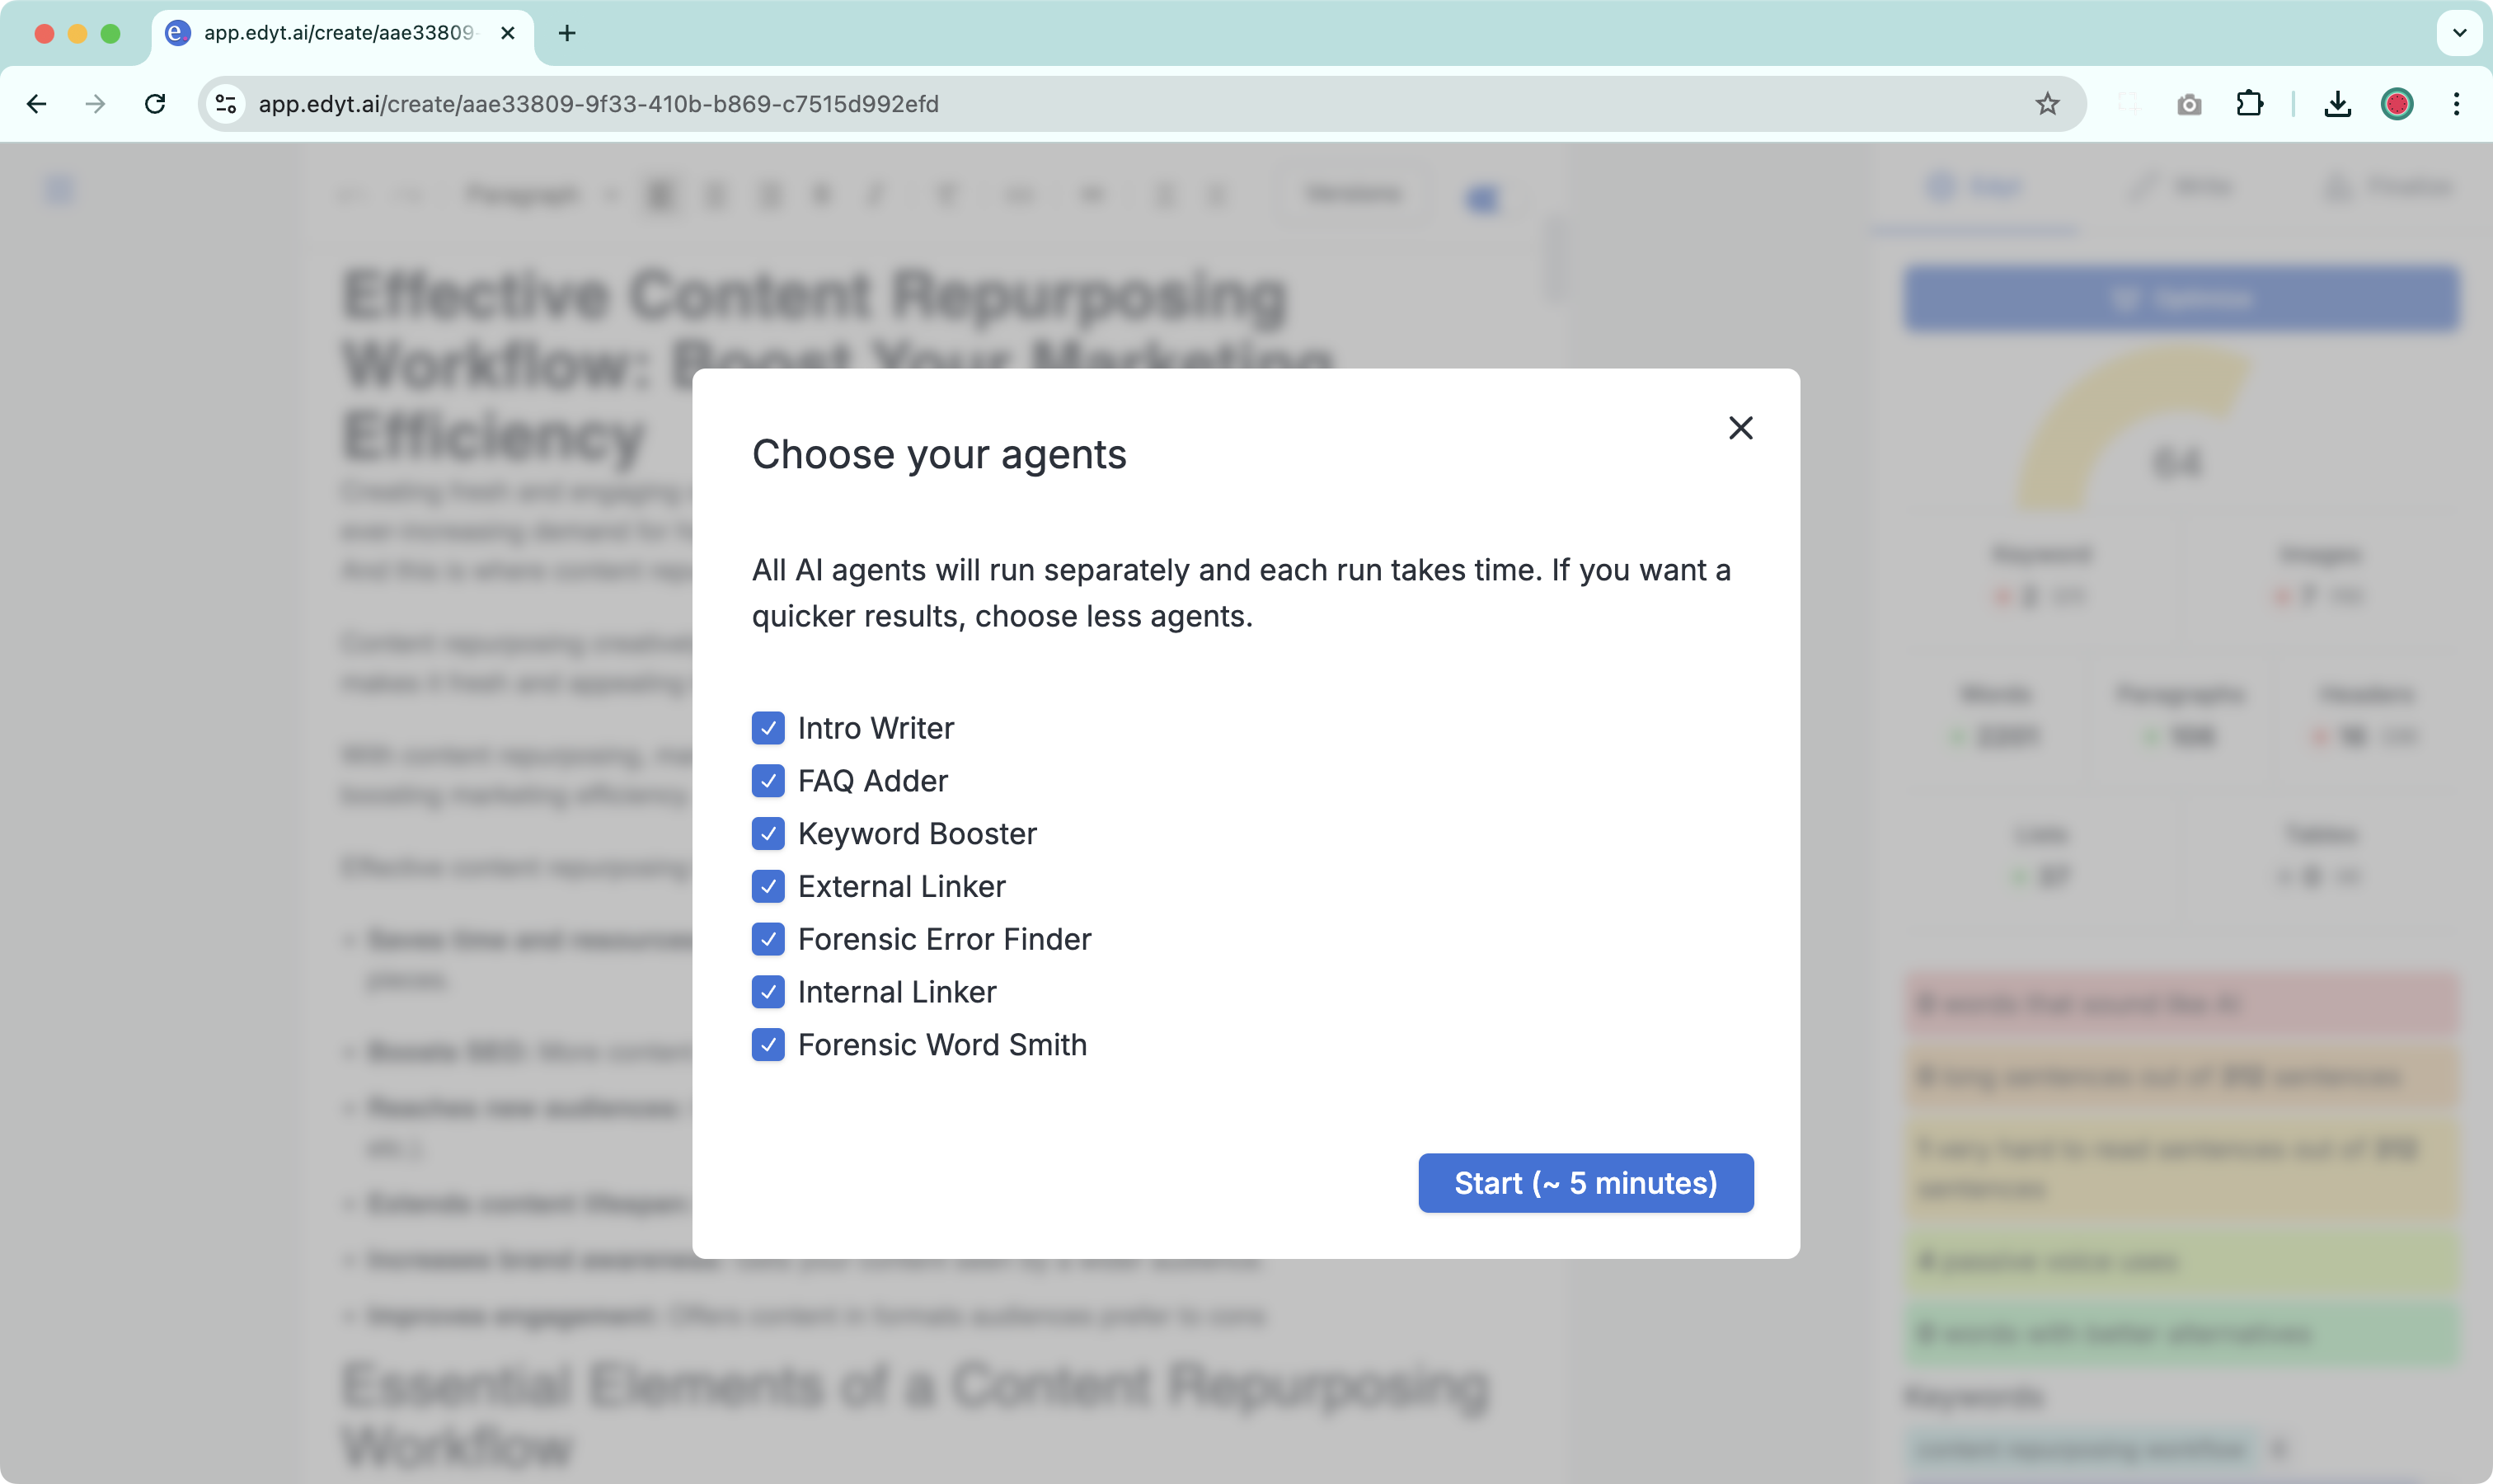Open the tab search chevron
The width and height of the screenshot is (2493, 1484).
(x=2458, y=33)
